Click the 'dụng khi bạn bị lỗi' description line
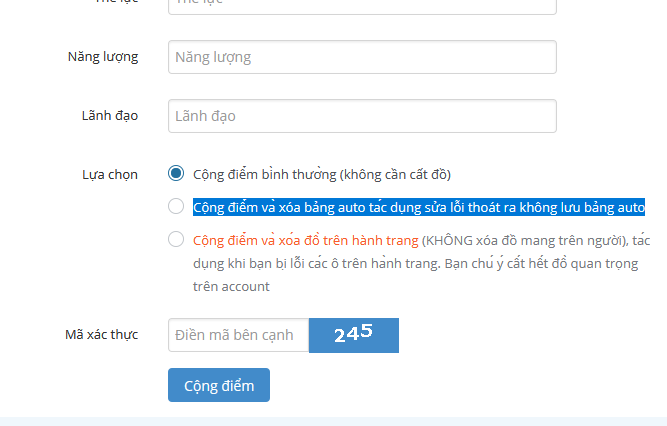Screen dimensions: 667x426 point(260,263)
